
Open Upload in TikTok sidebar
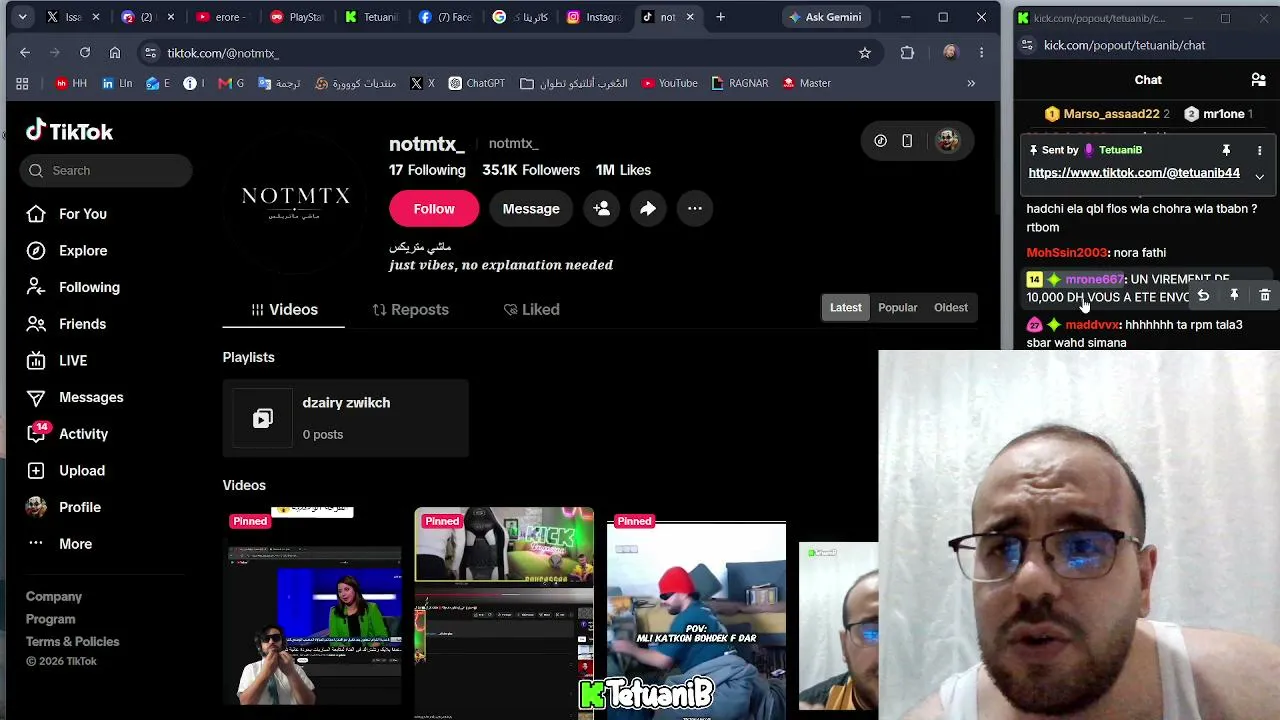66,470
